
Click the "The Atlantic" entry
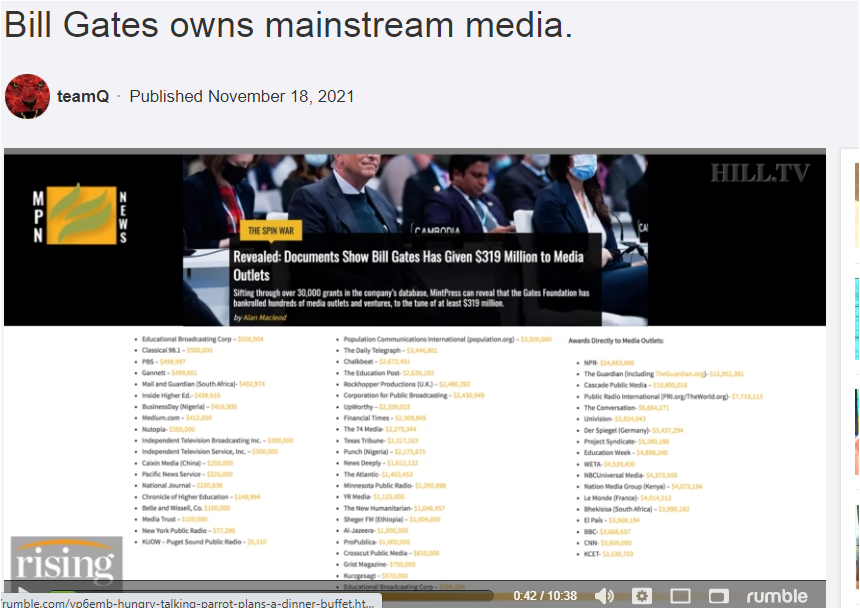378,475
